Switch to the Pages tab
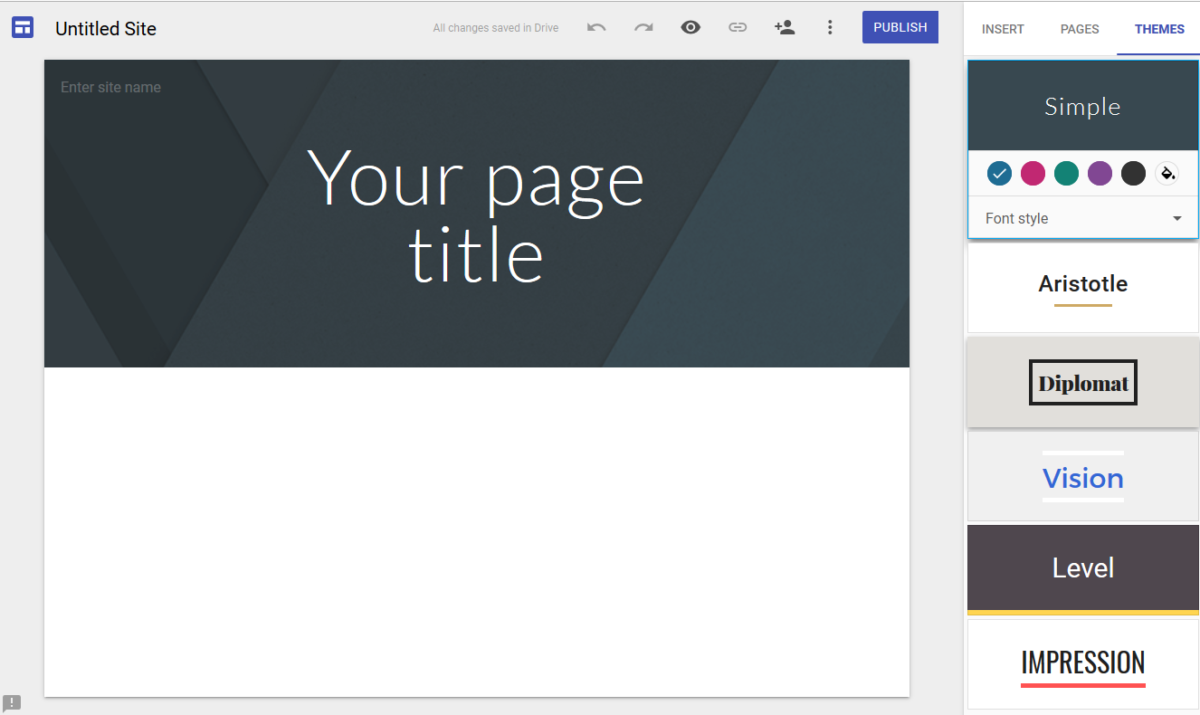Image resolution: width=1200 pixels, height=715 pixels. click(x=1080, y=29)
